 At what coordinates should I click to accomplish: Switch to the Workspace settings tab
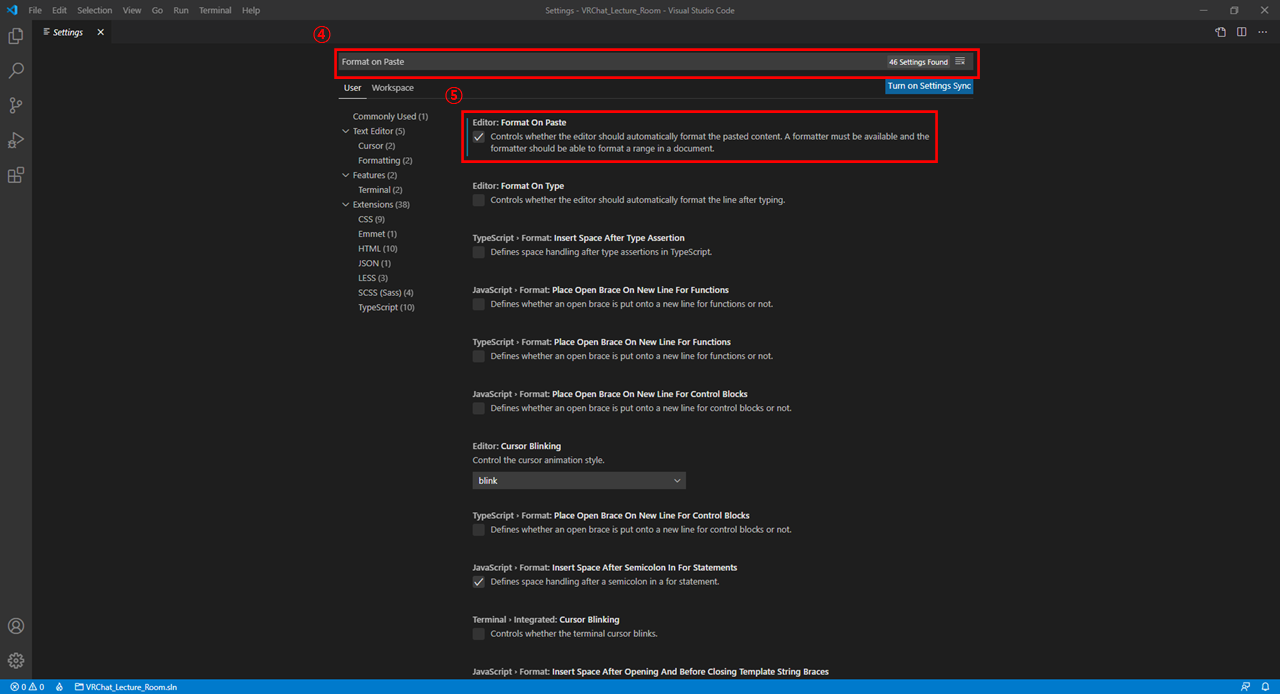point(393,88)
